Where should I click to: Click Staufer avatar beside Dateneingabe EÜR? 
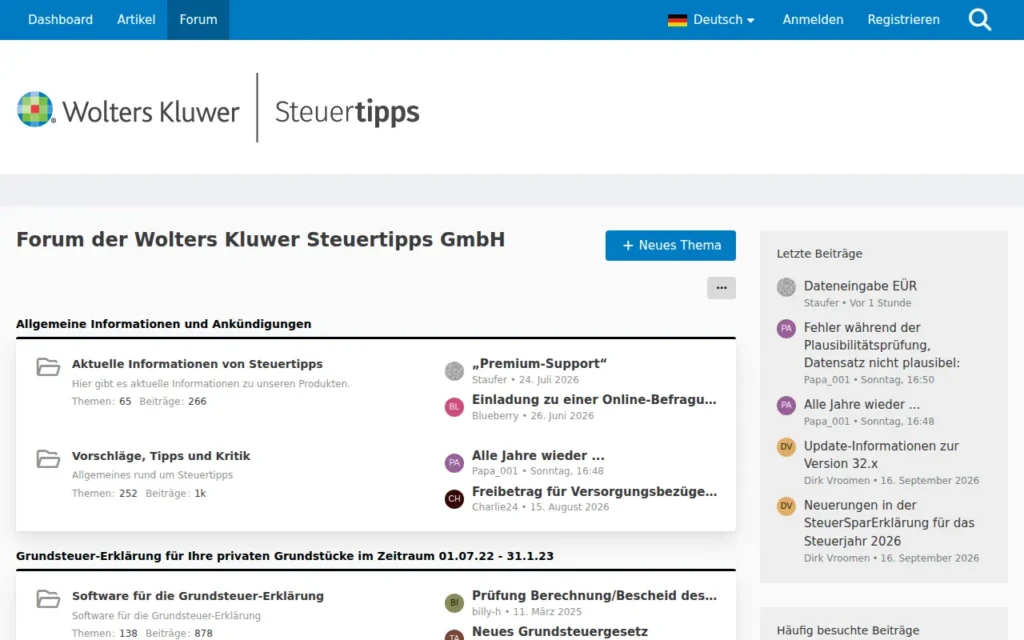coord(786,287)
